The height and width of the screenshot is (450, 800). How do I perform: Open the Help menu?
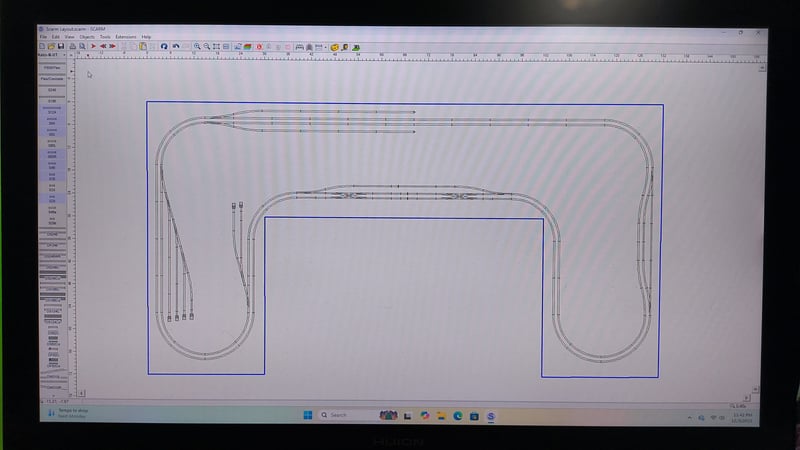pyautogui.click(x=146, y=37)
